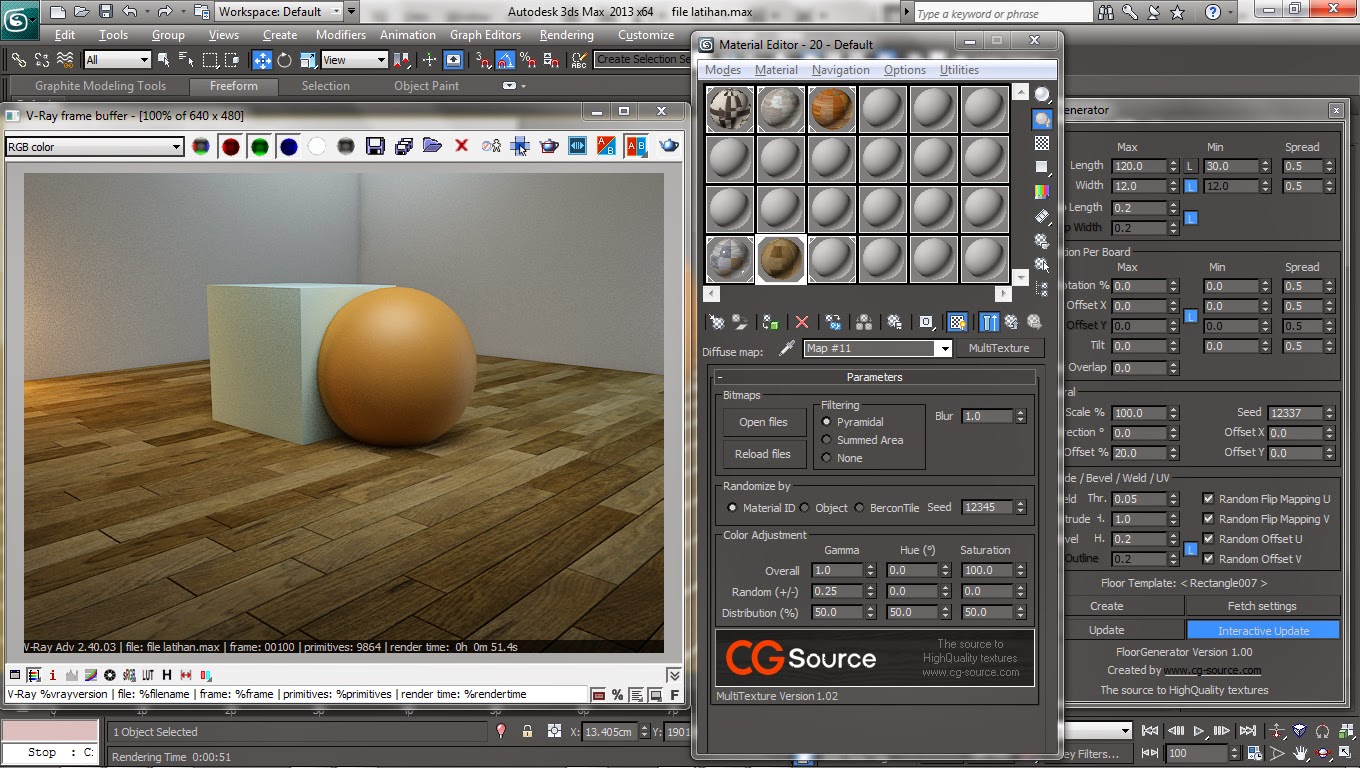Save the rendered image from V-Ray frame buffer
The height and width of the screenshot is (768, 1360).
point(375,146)
